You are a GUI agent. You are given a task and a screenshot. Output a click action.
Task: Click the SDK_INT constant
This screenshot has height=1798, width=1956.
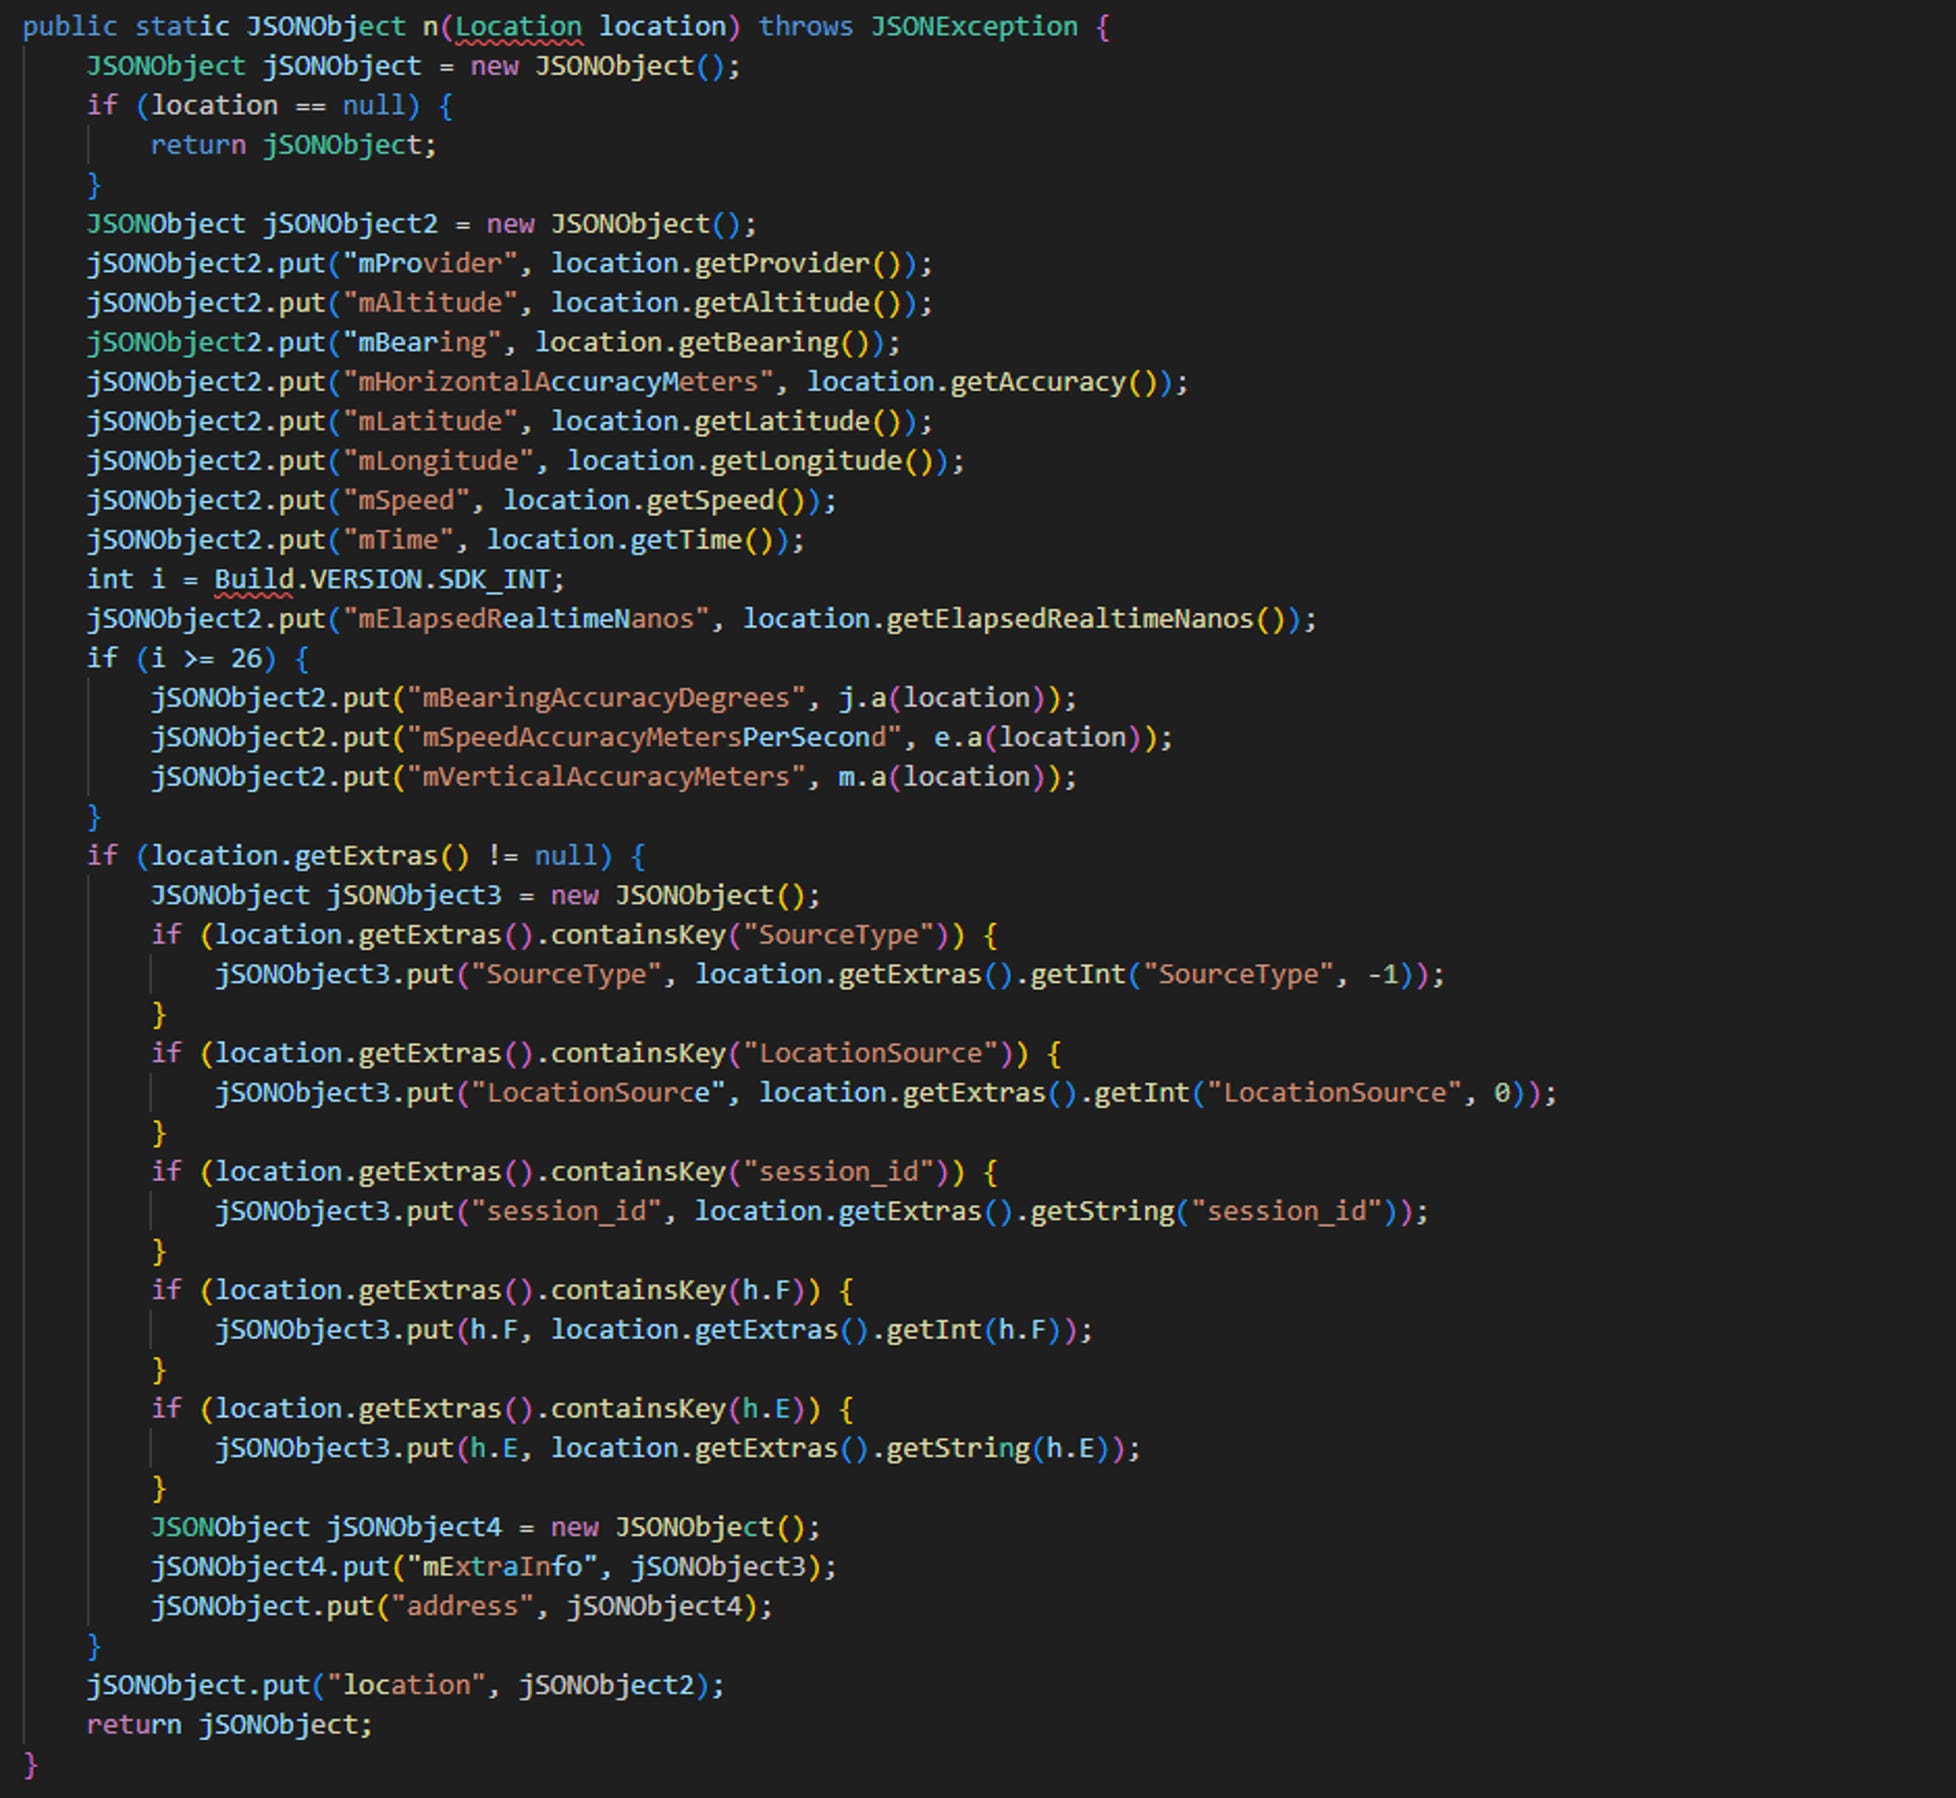pos(494,580)
